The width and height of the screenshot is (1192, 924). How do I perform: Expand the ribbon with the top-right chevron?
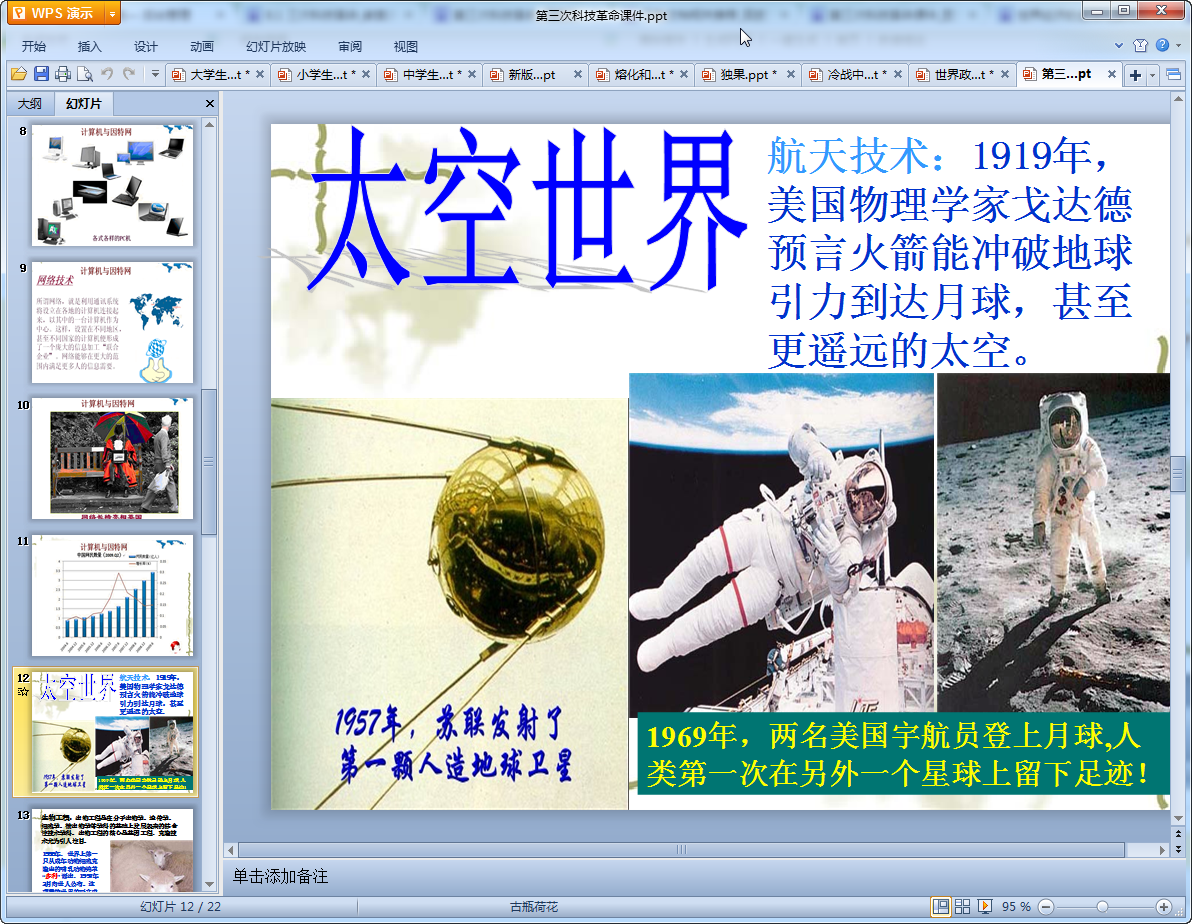[x=1119, y=46]
